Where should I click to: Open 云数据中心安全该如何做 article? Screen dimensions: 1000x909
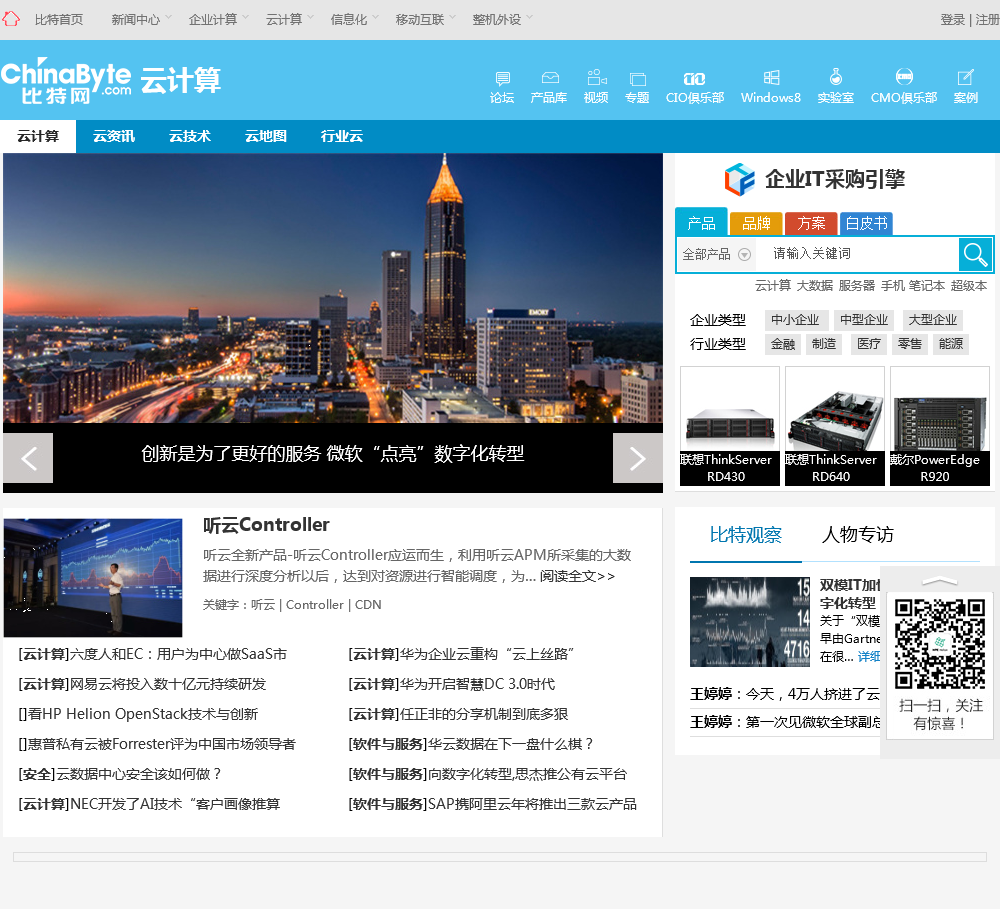click(138, 774)
